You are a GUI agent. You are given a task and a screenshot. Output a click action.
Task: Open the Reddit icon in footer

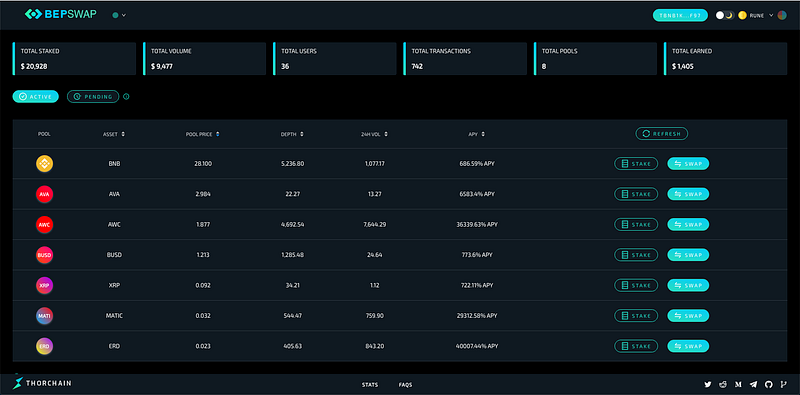coord(723,384)
